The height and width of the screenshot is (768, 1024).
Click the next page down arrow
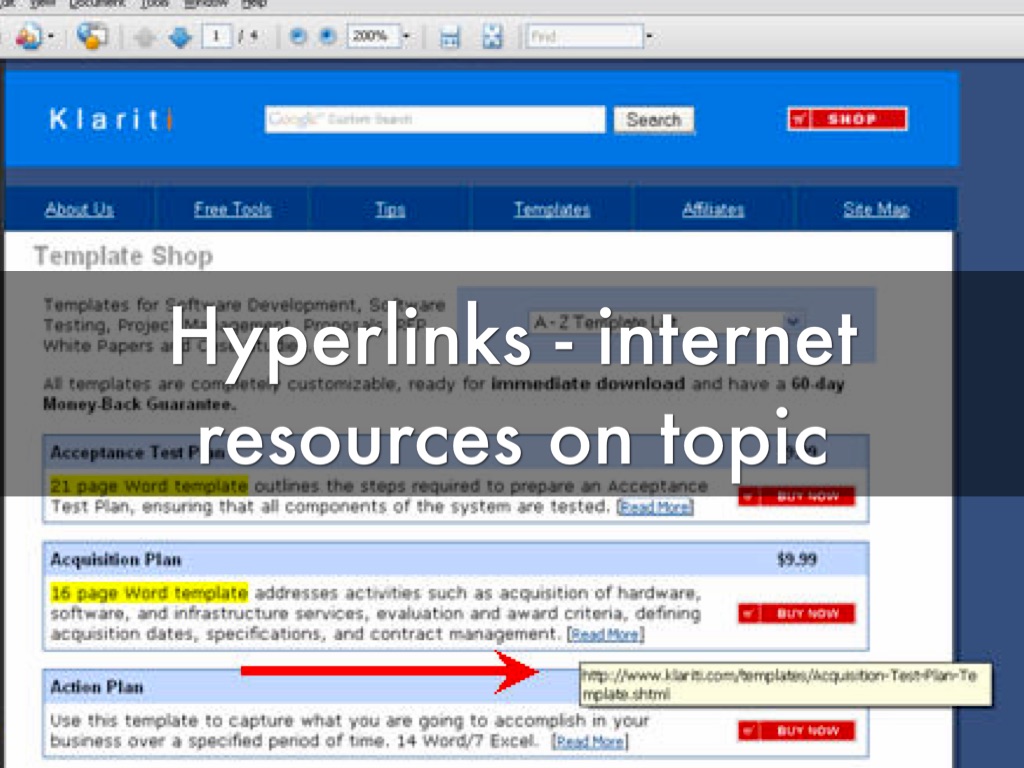point(179,37)
